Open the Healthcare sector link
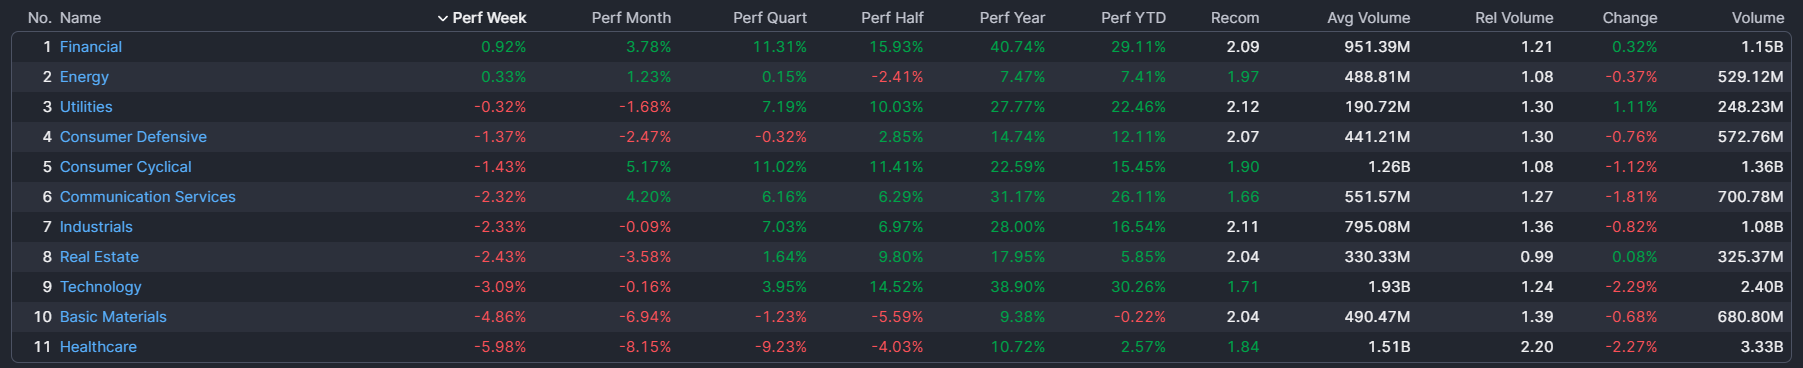This screenshot has height=368, width=1803. 98,347
